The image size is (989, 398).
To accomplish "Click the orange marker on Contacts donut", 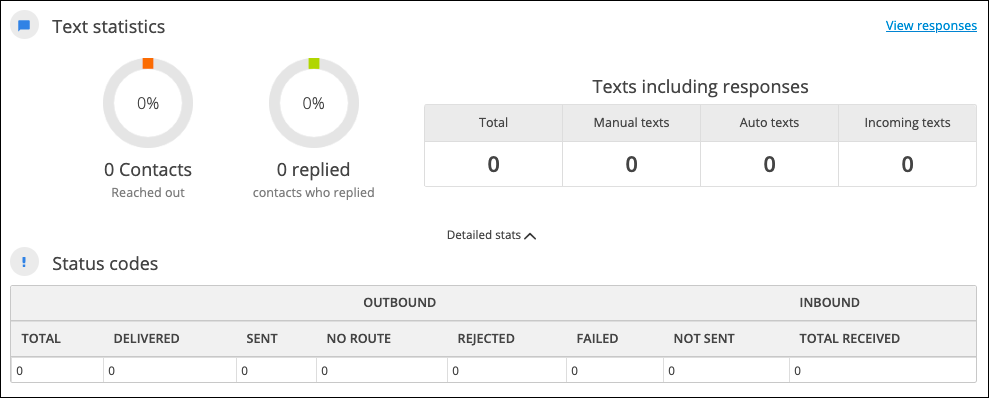I will pyautogui.click(x=148, y=63).
